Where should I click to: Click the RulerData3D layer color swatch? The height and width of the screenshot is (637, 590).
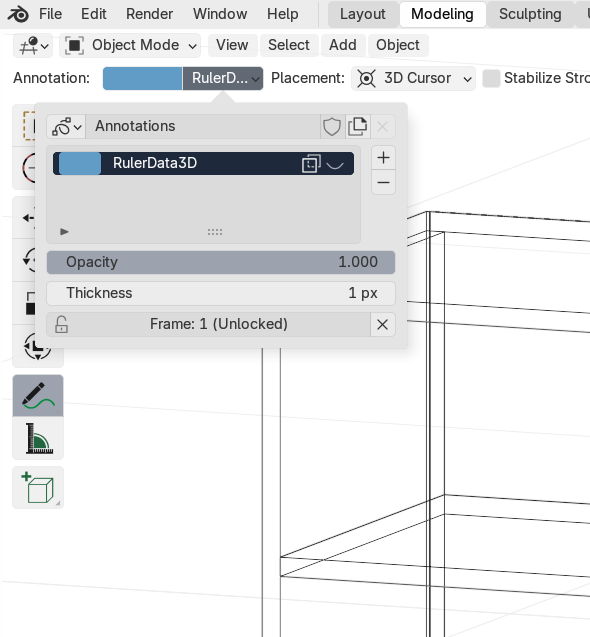pos(80,163)
